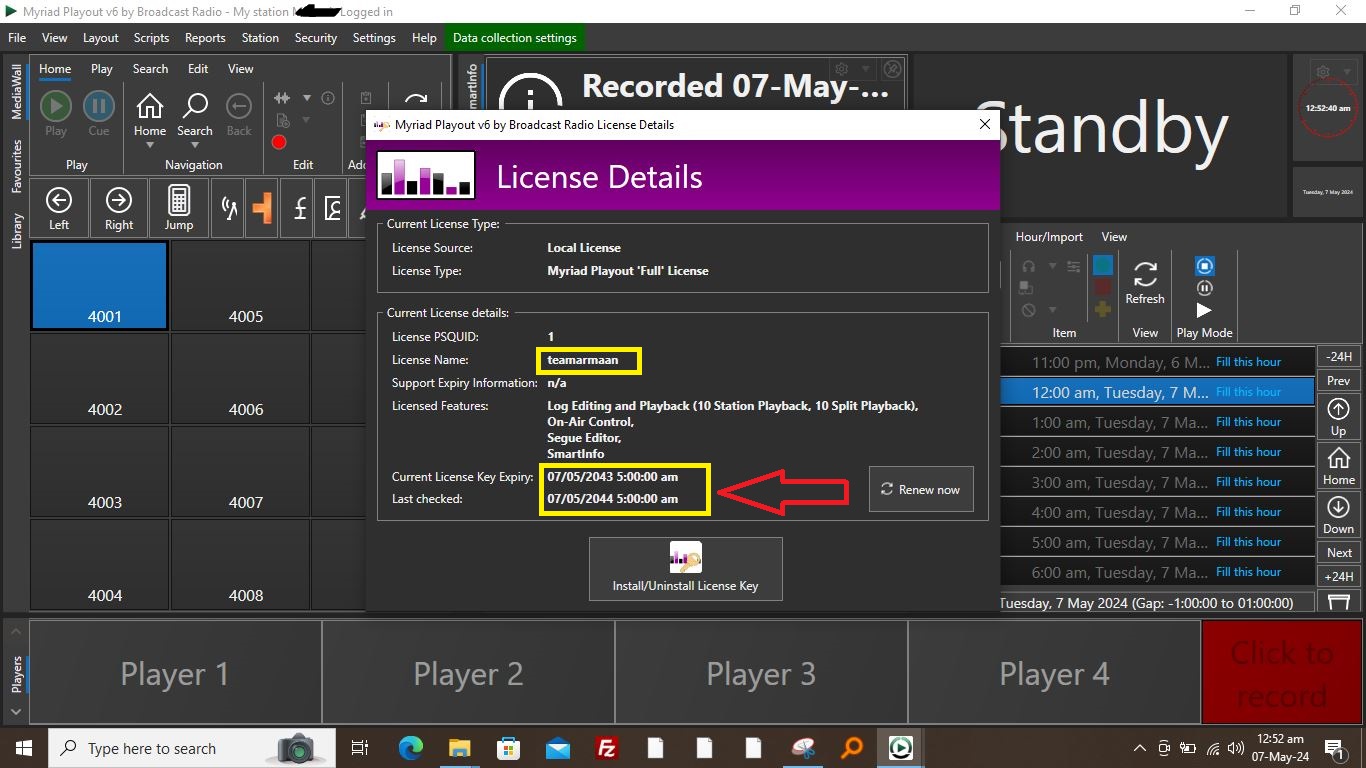Select continuous play mode arrow
The width and height of the screenshot is (1366, 768).
click(1205, 310)
